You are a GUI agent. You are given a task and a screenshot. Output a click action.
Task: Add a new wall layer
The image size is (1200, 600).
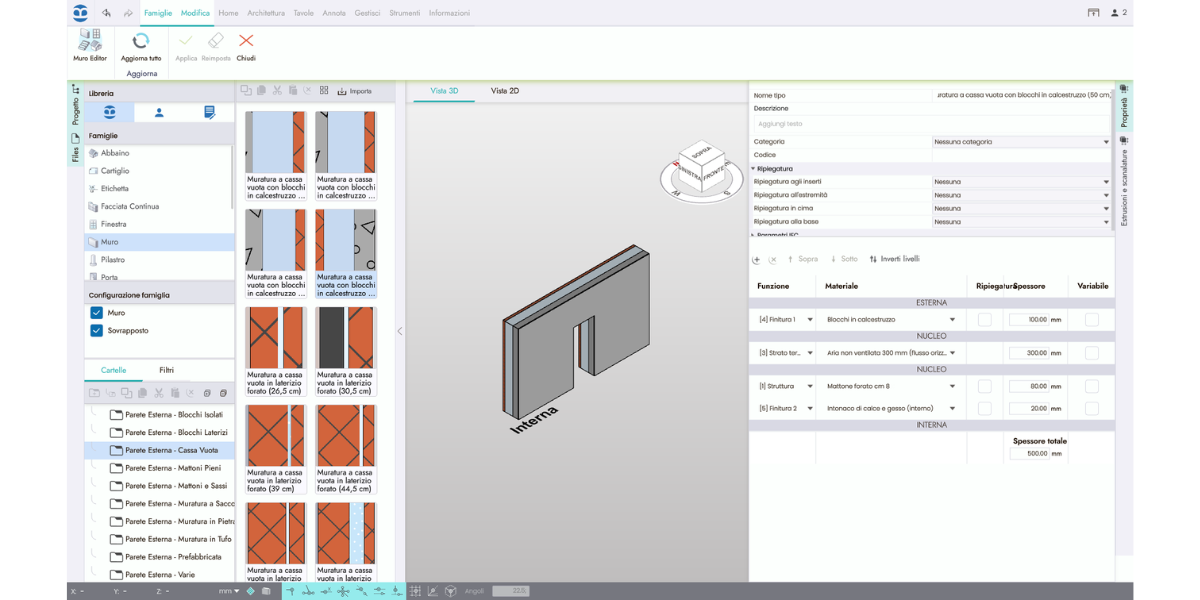[x=756, y=259]
